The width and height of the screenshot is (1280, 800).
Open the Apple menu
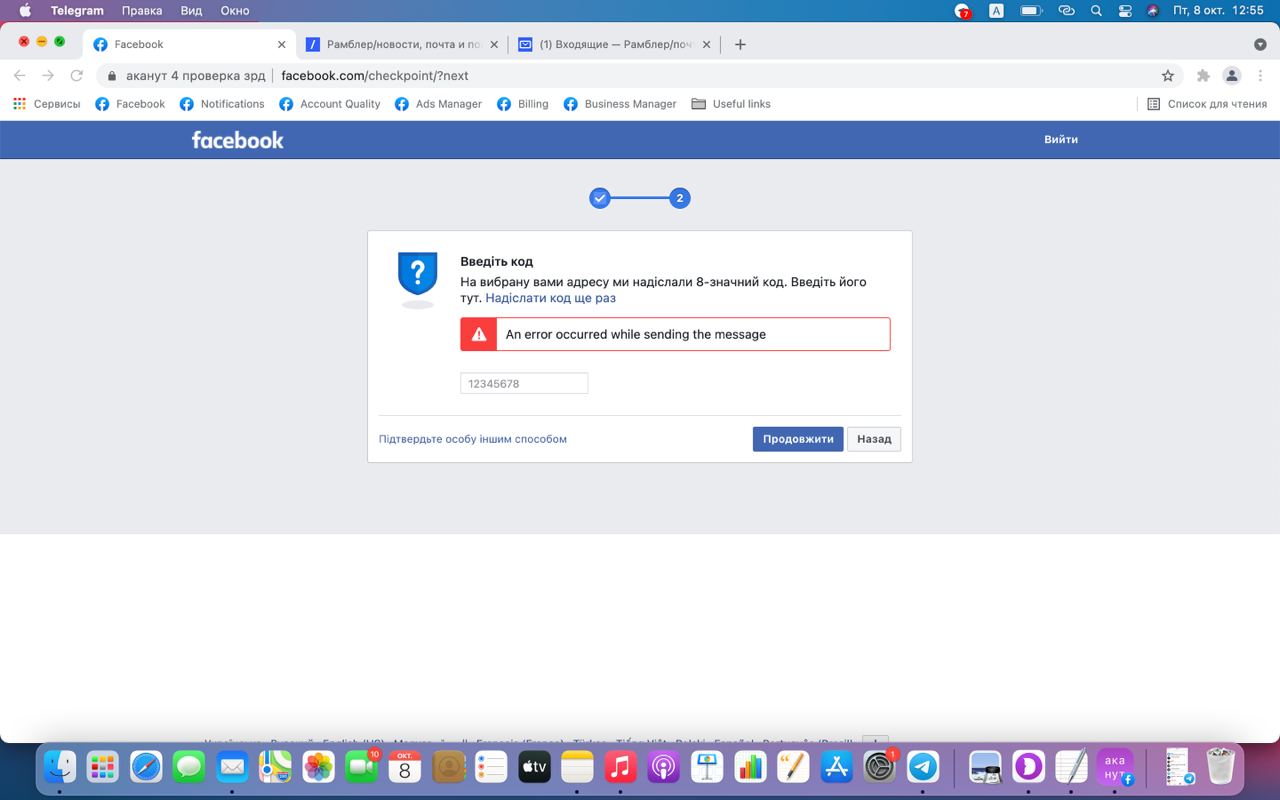pyautogui.click(x=25, y=11)
